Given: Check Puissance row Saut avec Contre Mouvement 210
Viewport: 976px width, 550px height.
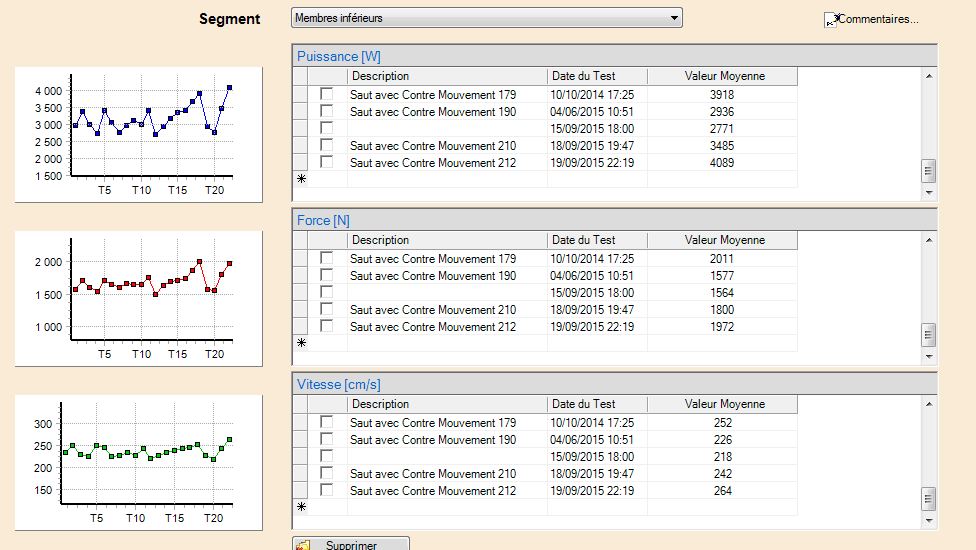Looking at the screenshot, I should point(326,145).
